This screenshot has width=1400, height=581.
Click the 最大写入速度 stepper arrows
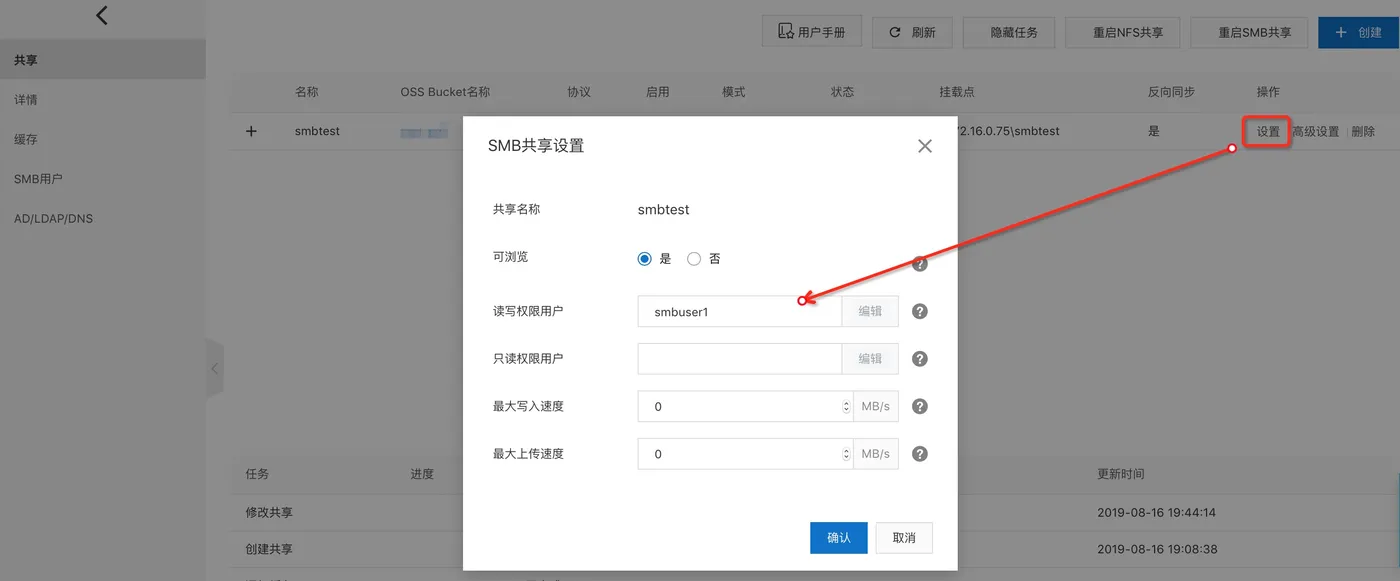click(848, 407)
